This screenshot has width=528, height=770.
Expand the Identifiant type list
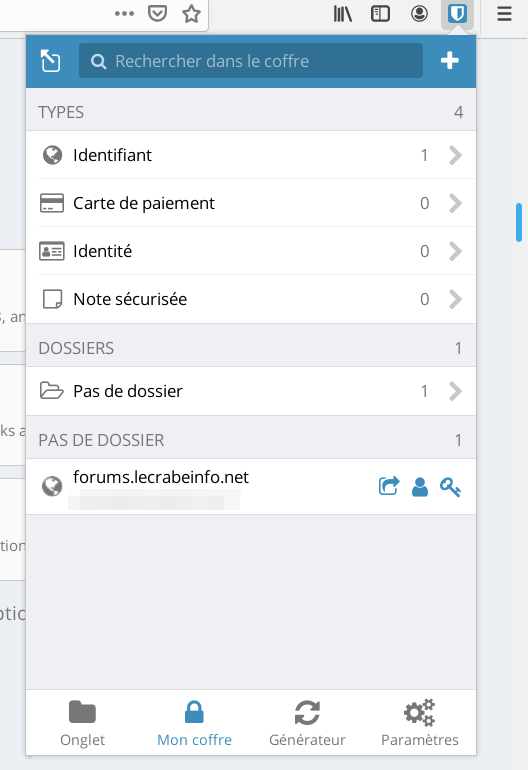[251, 155]
